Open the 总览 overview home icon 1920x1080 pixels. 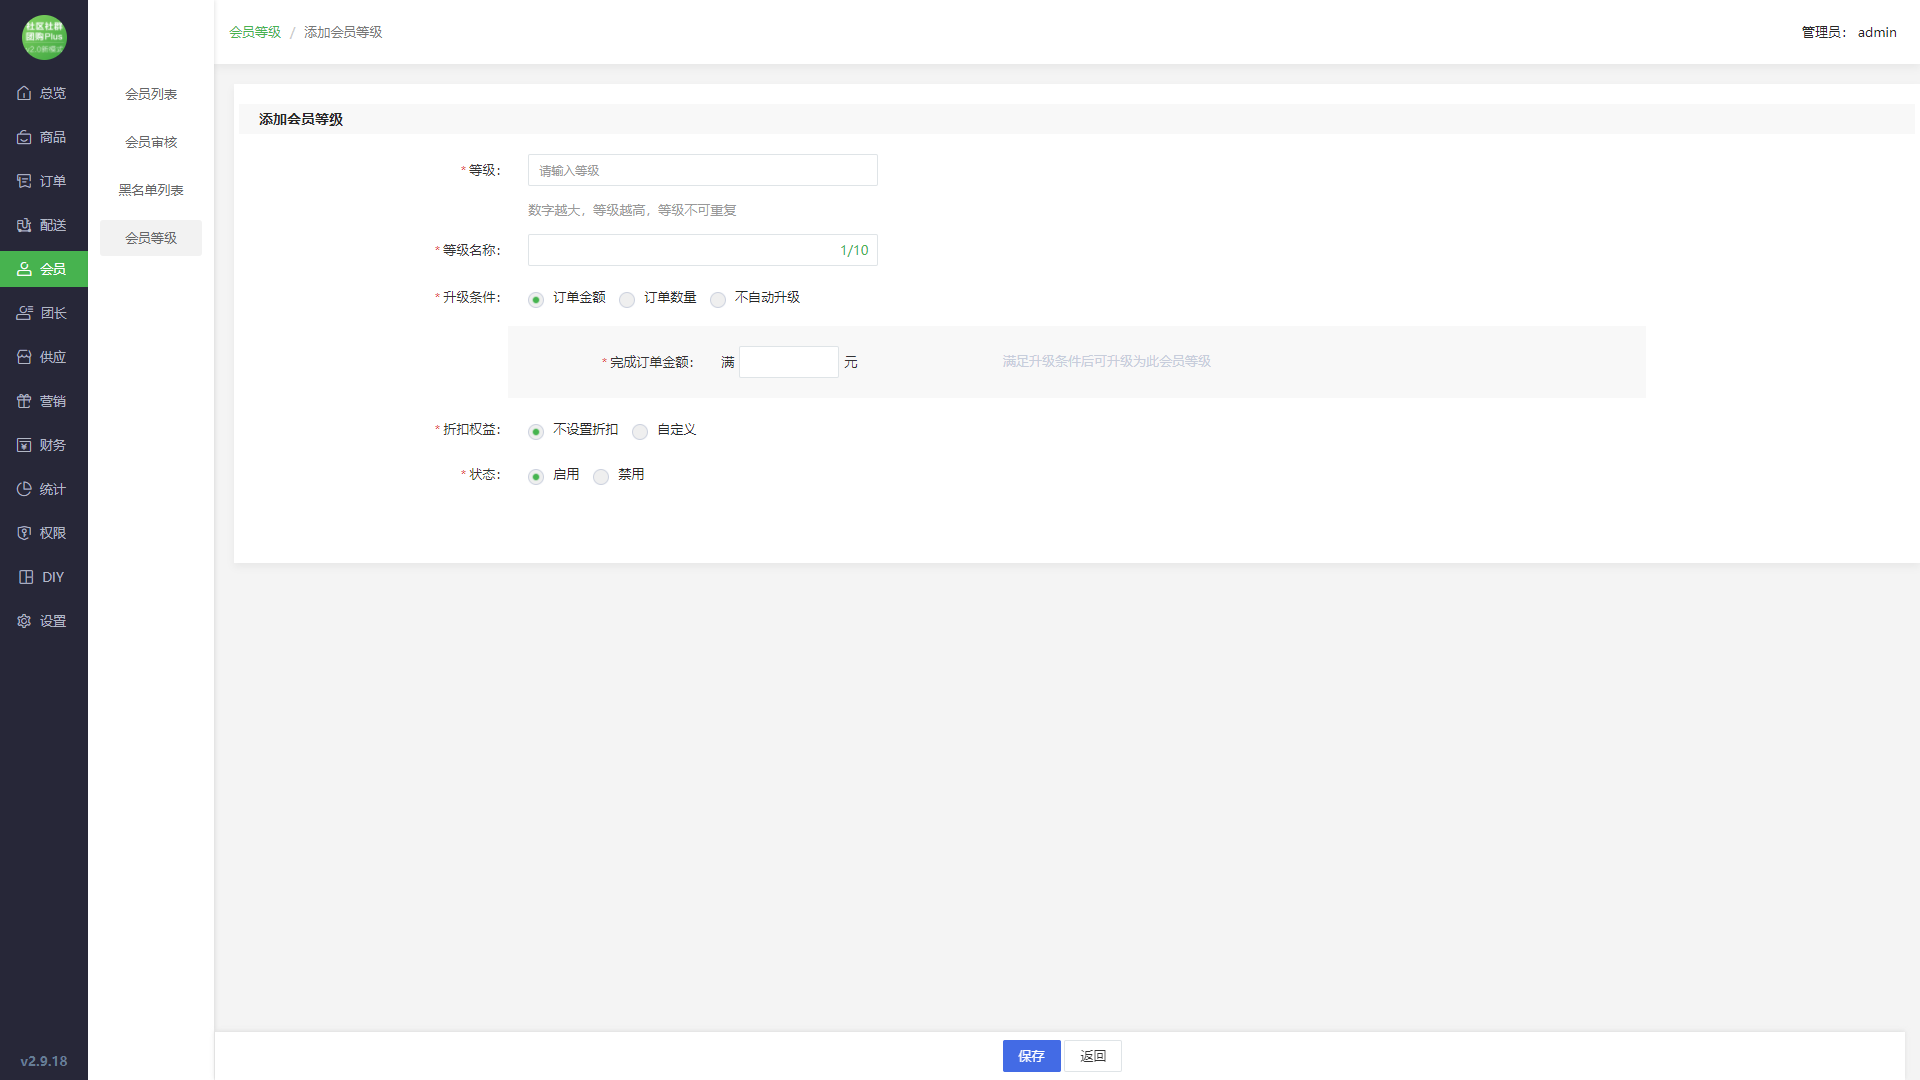[24, 93]
